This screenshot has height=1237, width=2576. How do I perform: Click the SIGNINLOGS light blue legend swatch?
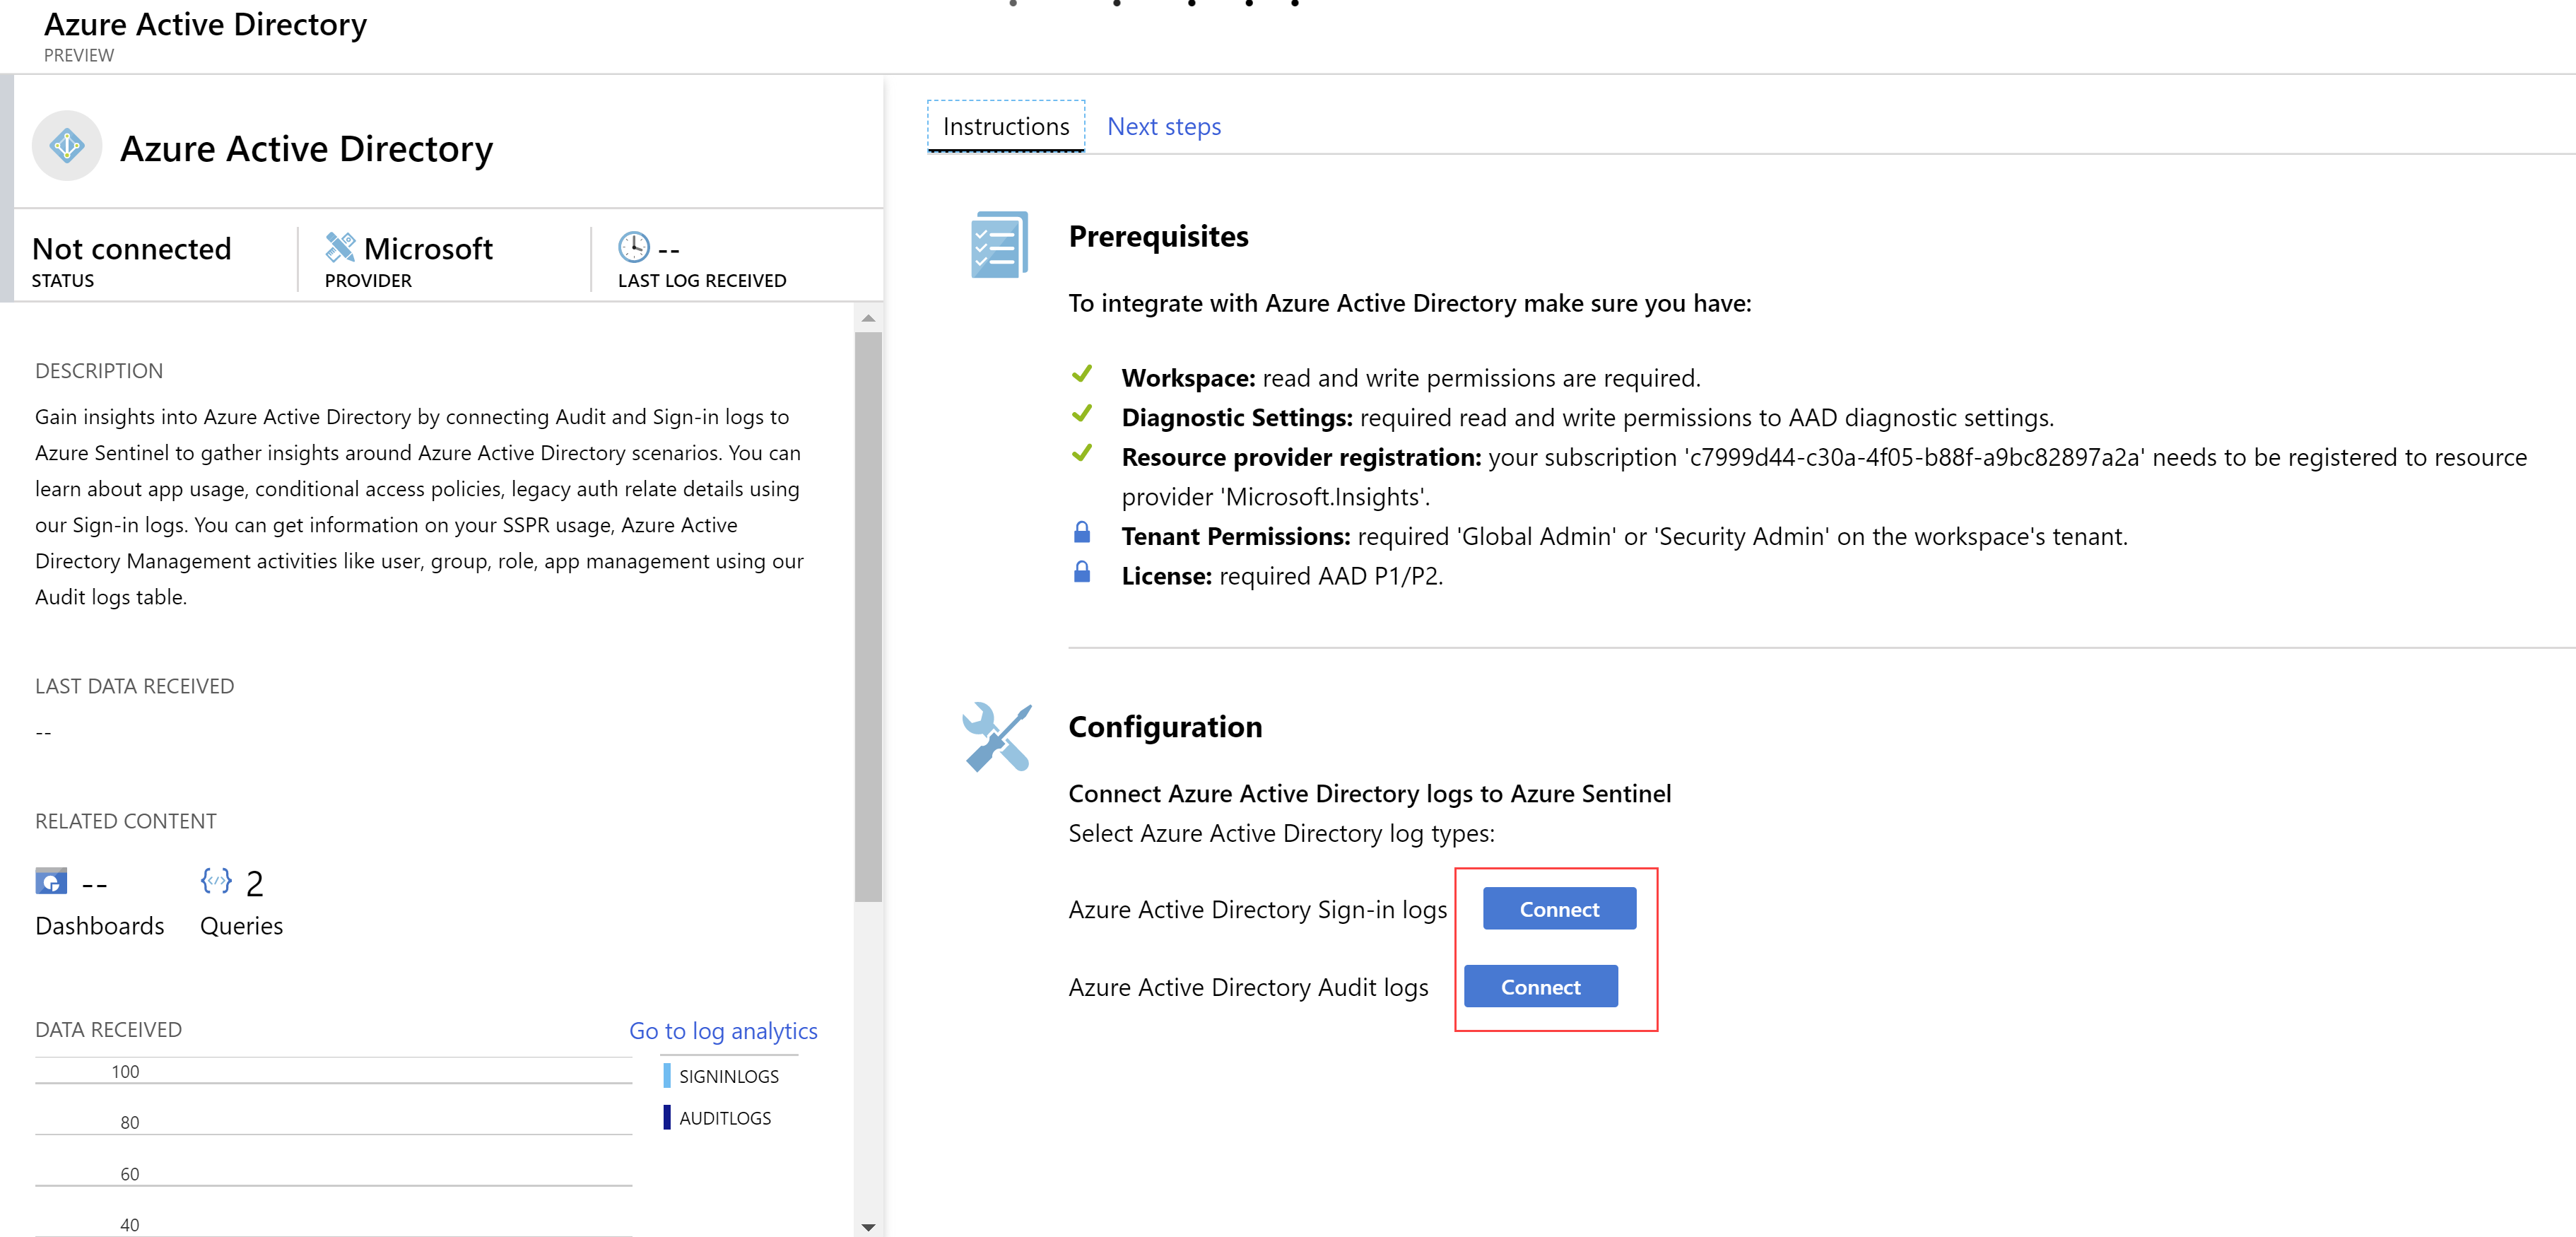(x=667, y=1076)
